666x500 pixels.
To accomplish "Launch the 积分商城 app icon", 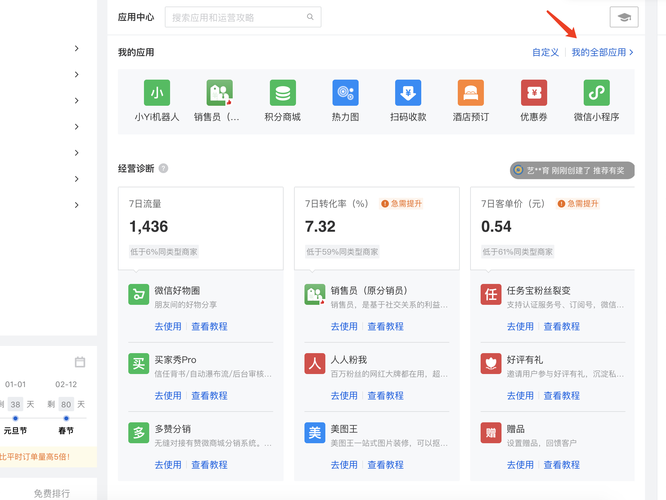I will 282,93.
